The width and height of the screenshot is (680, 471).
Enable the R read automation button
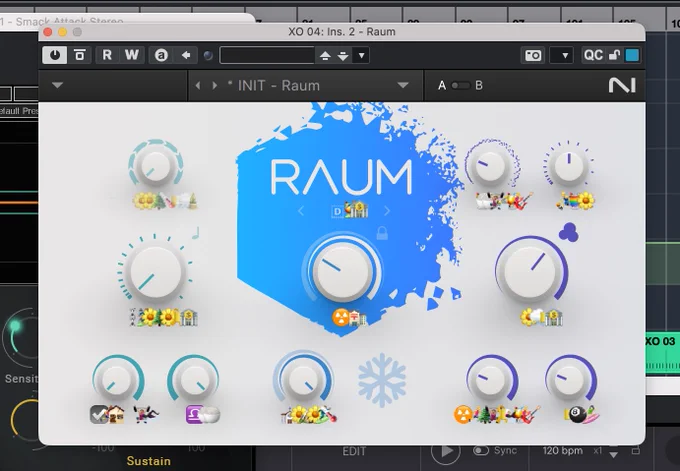click(x=107, y=55)
